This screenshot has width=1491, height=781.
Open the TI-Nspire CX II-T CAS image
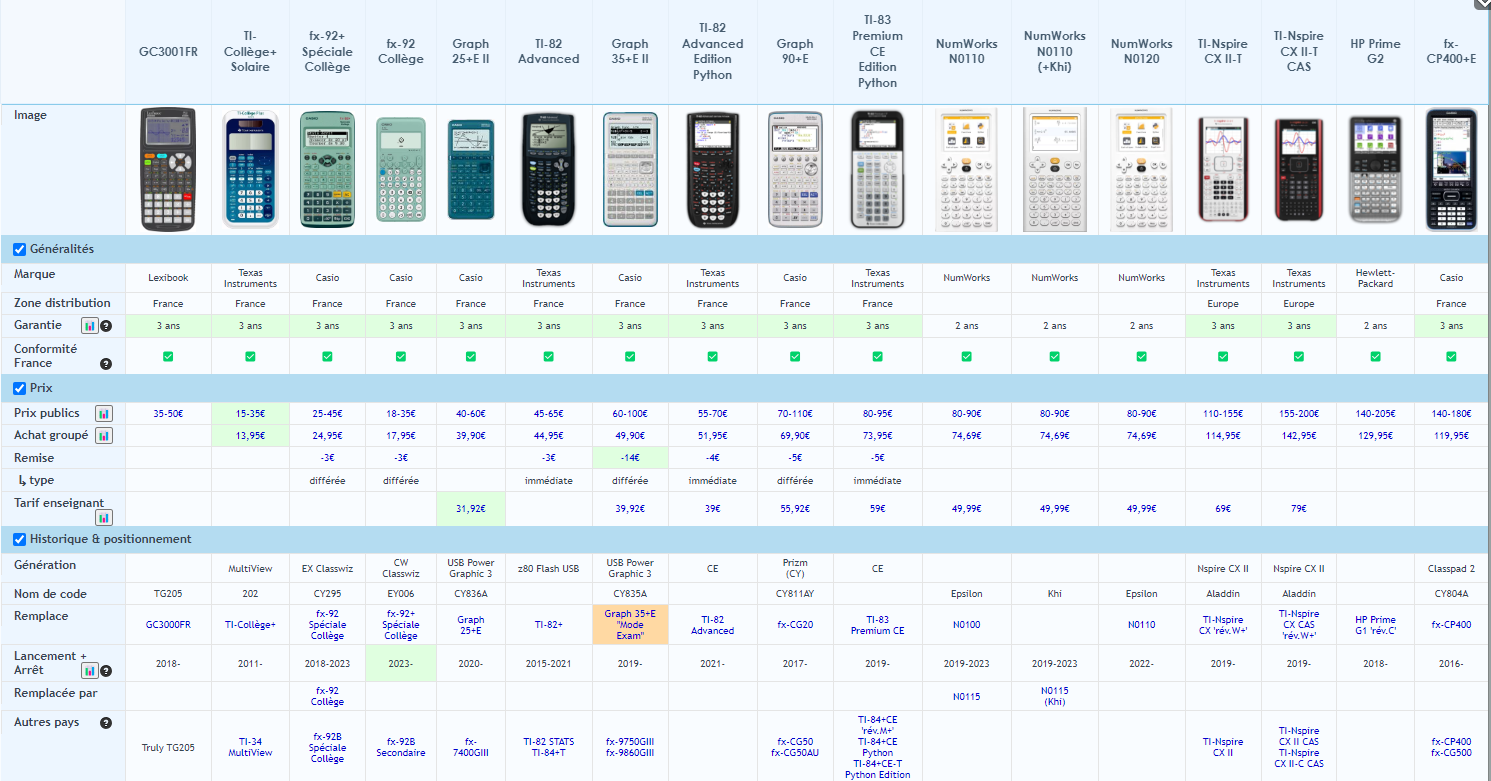(1298, 168)
